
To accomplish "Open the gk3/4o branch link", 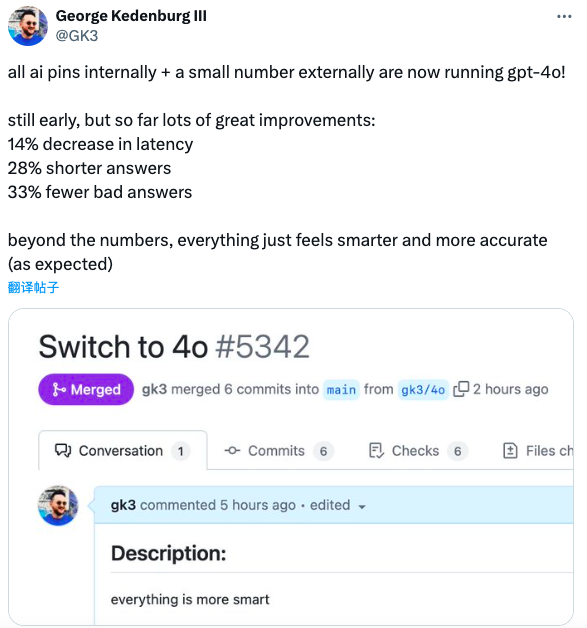I will [x=423, y=390].
